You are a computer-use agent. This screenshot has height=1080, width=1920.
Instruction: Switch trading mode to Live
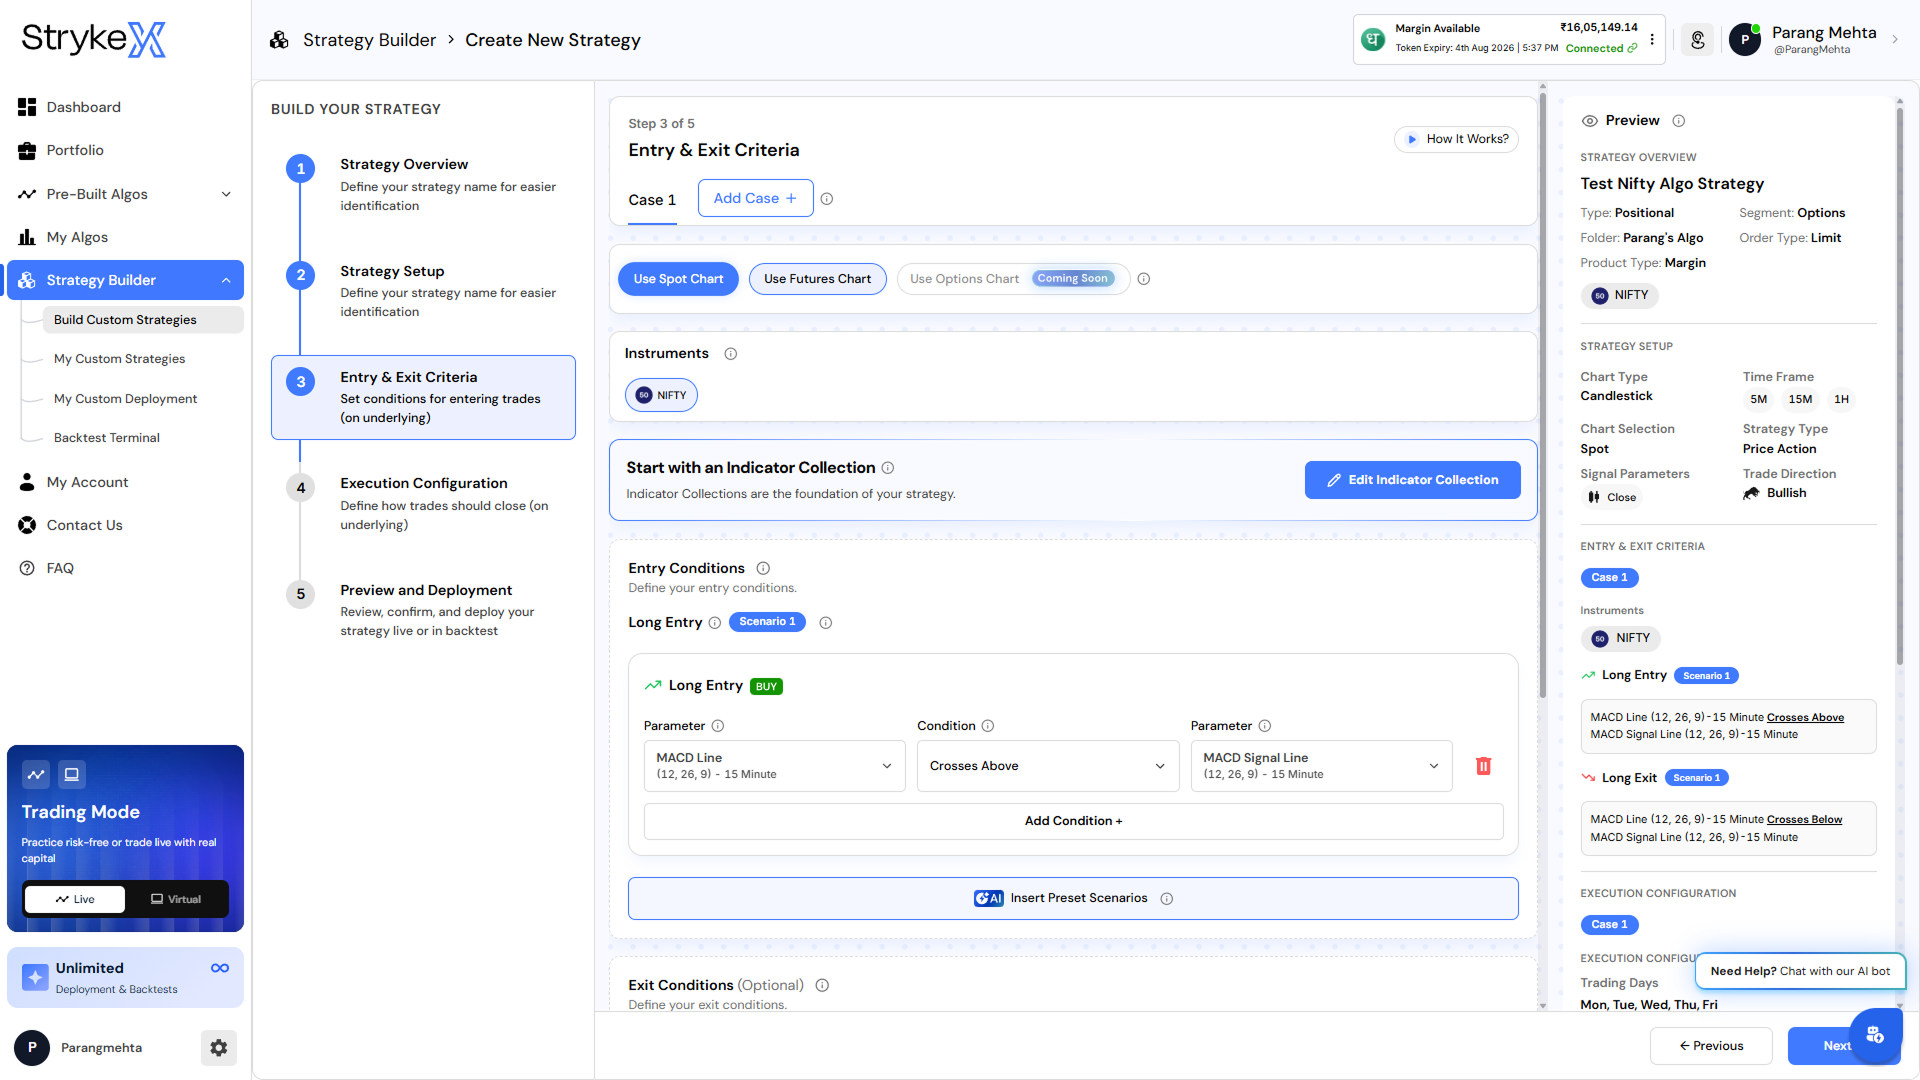tap(75, 899)
